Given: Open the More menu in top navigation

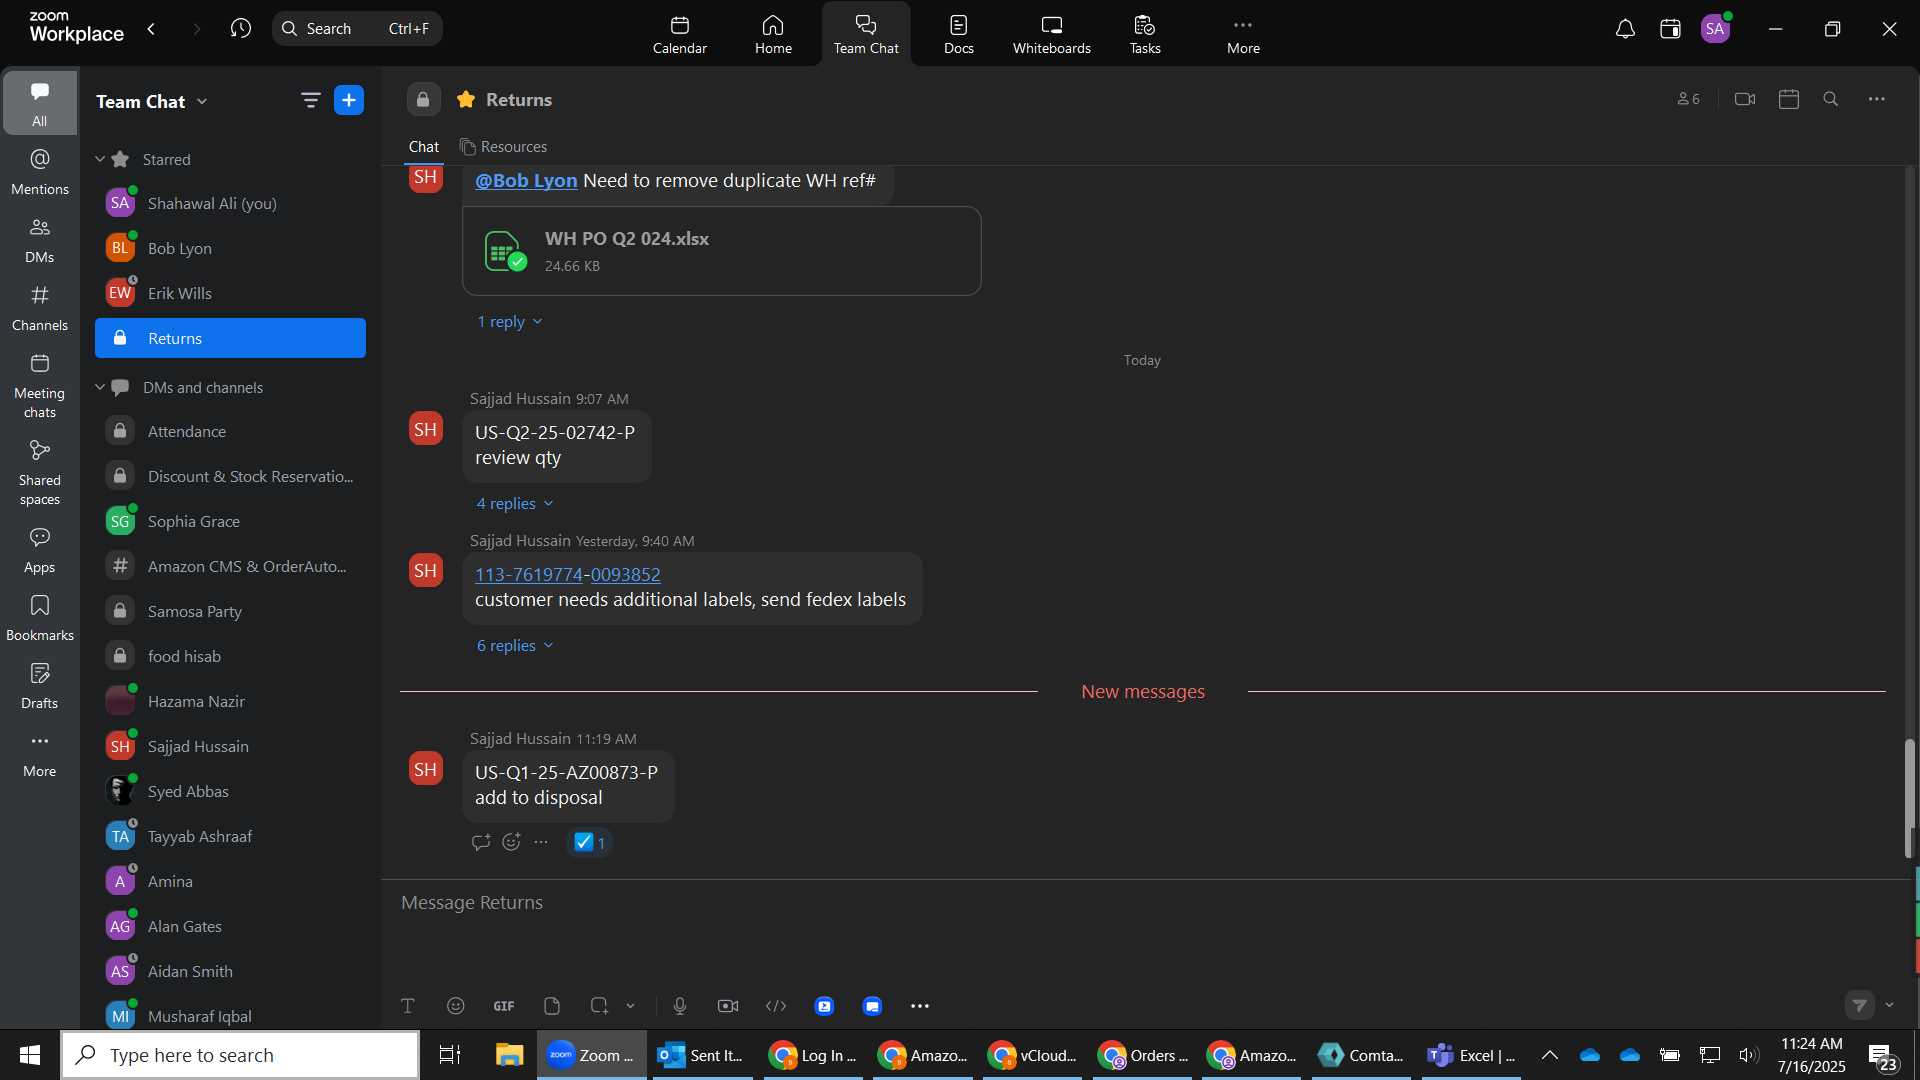Looking at the screenshot, I should (x=1243, y=34).
